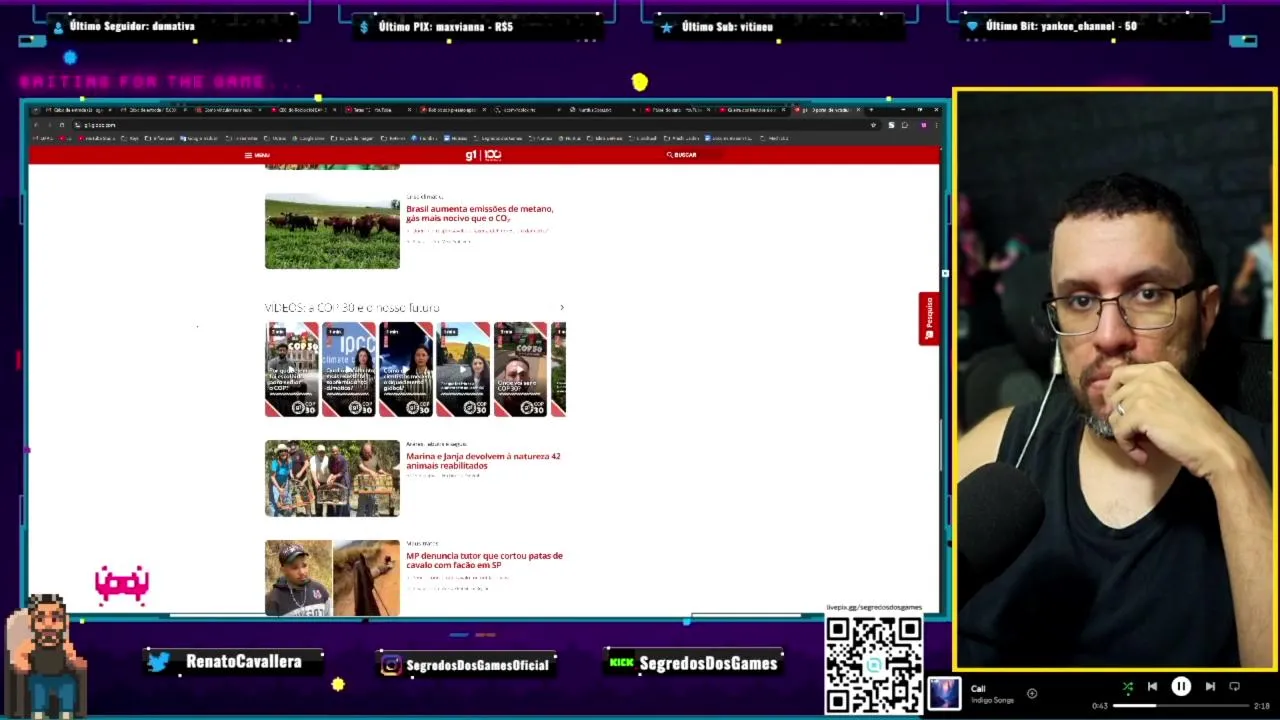
Task: Click the Último PIX dollar icon
Action: [x=365, y=27]
